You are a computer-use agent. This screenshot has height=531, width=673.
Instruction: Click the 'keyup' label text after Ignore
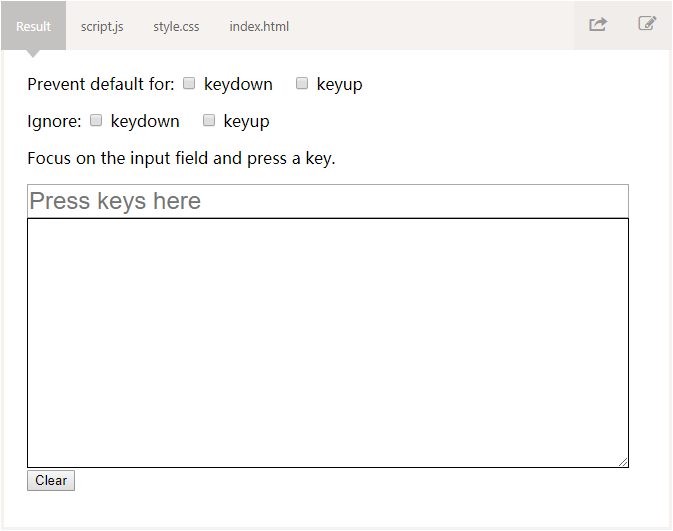point(246,121)
